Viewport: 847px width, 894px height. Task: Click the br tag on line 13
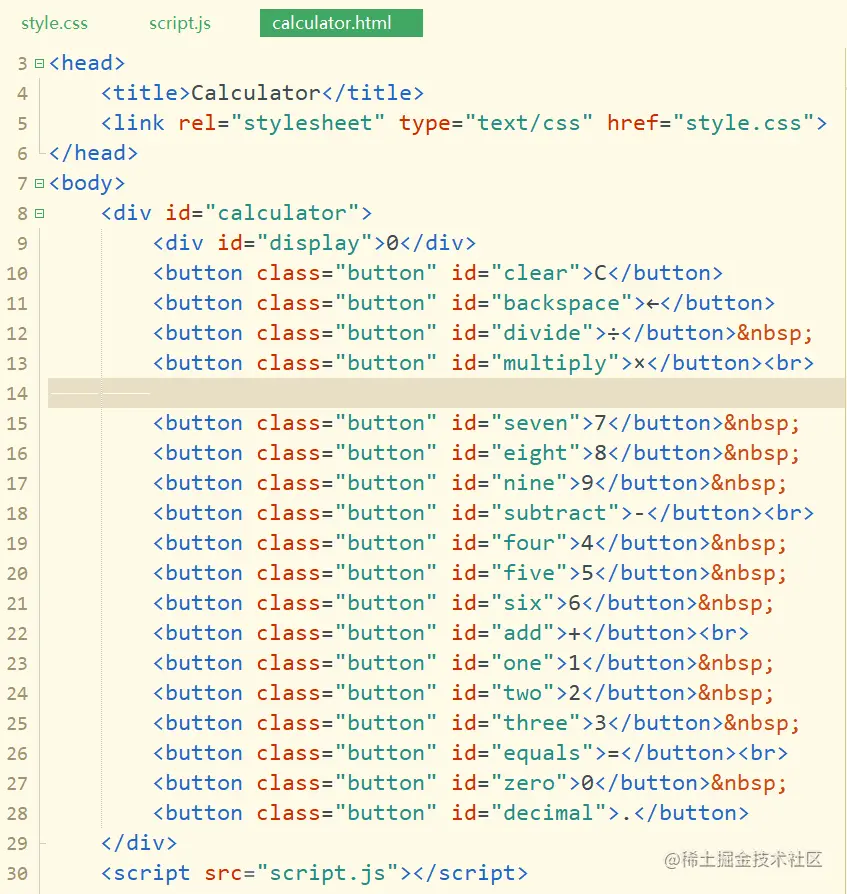788,363
